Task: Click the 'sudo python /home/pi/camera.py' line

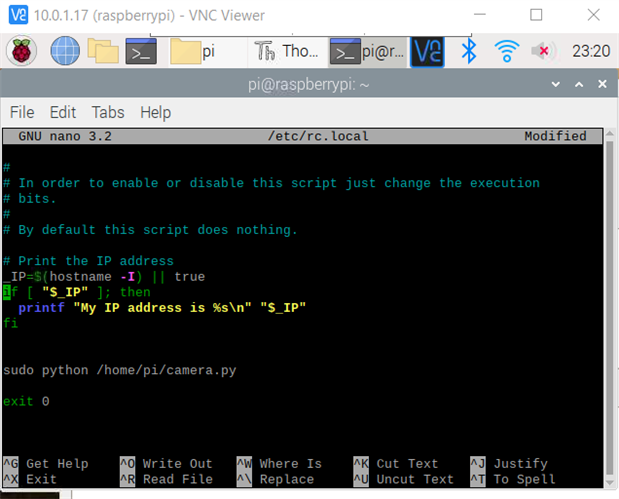Action: pos(120,370)
